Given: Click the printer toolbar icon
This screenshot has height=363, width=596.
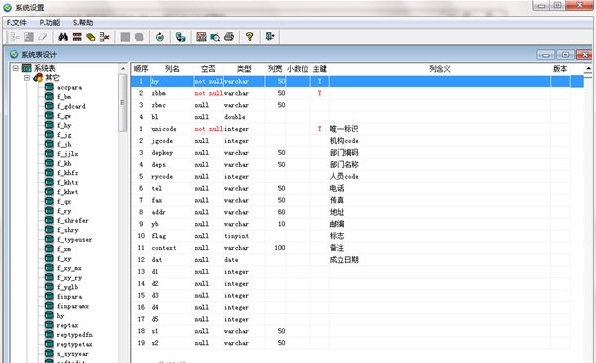Looking at the screenshot, I should 229,37.
